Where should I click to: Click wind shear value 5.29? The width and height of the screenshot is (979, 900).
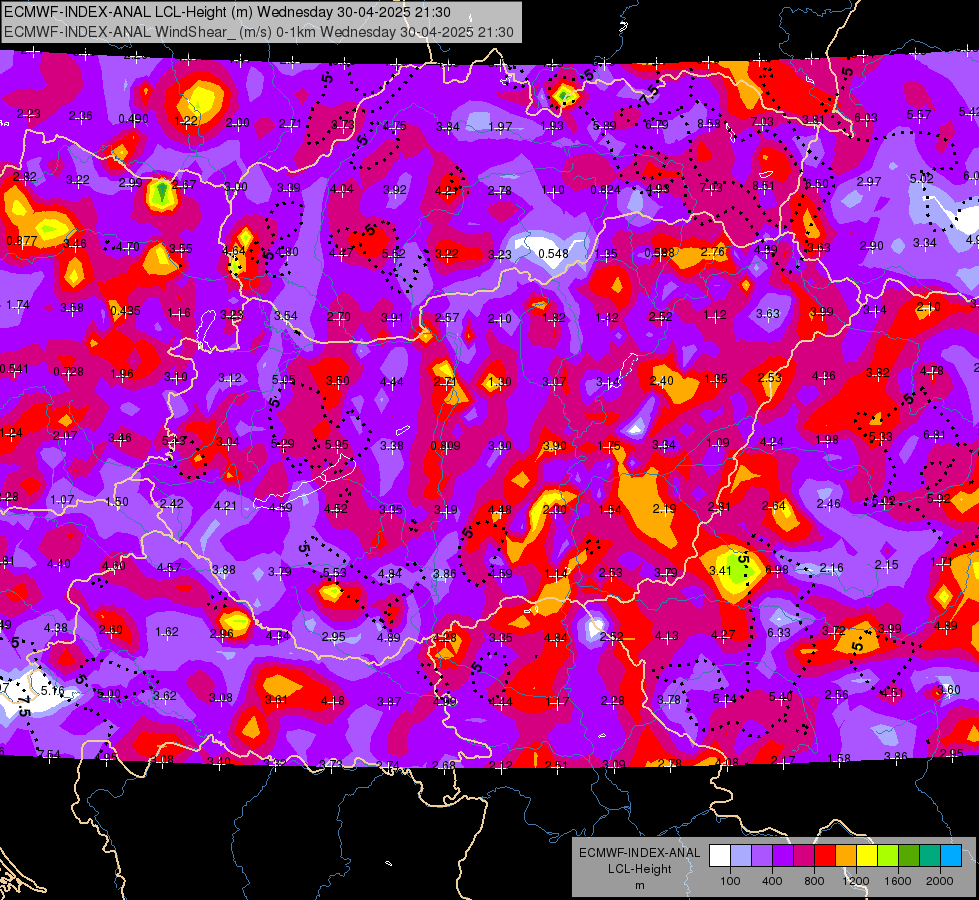[283, 443]
